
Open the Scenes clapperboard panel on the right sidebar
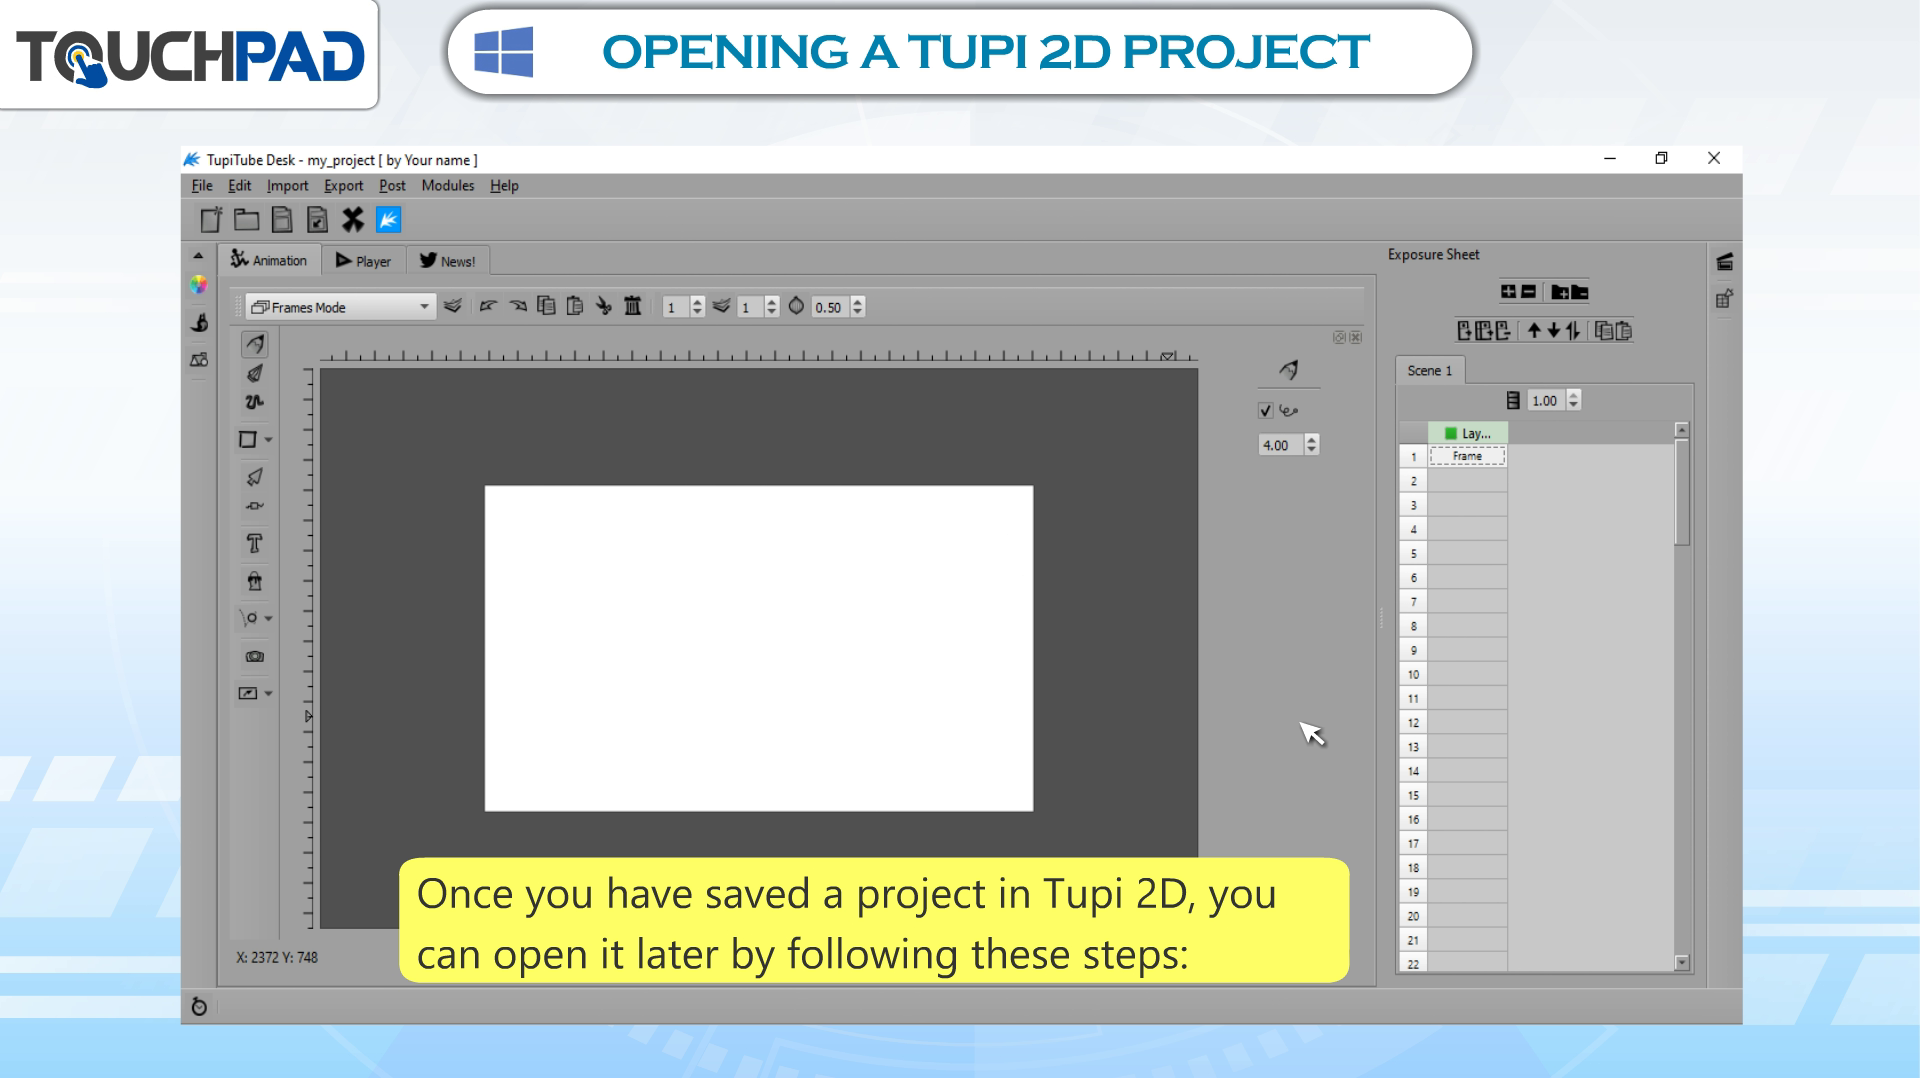(1725, 262)
